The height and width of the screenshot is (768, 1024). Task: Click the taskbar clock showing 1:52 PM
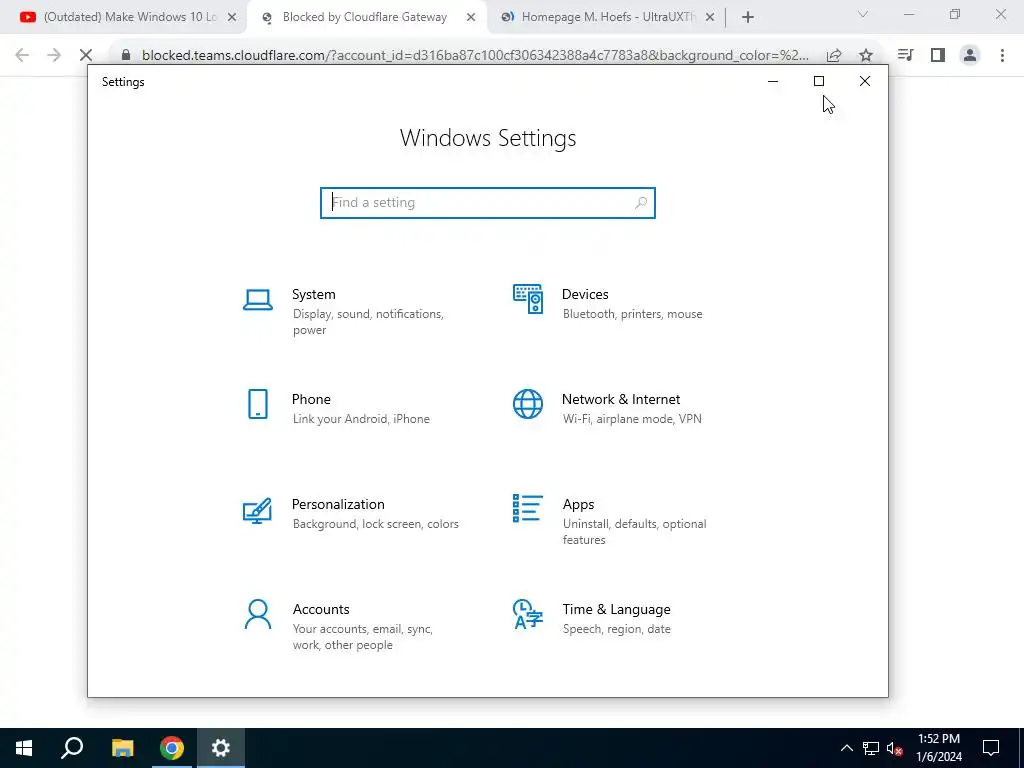click(x=939, y=748)
